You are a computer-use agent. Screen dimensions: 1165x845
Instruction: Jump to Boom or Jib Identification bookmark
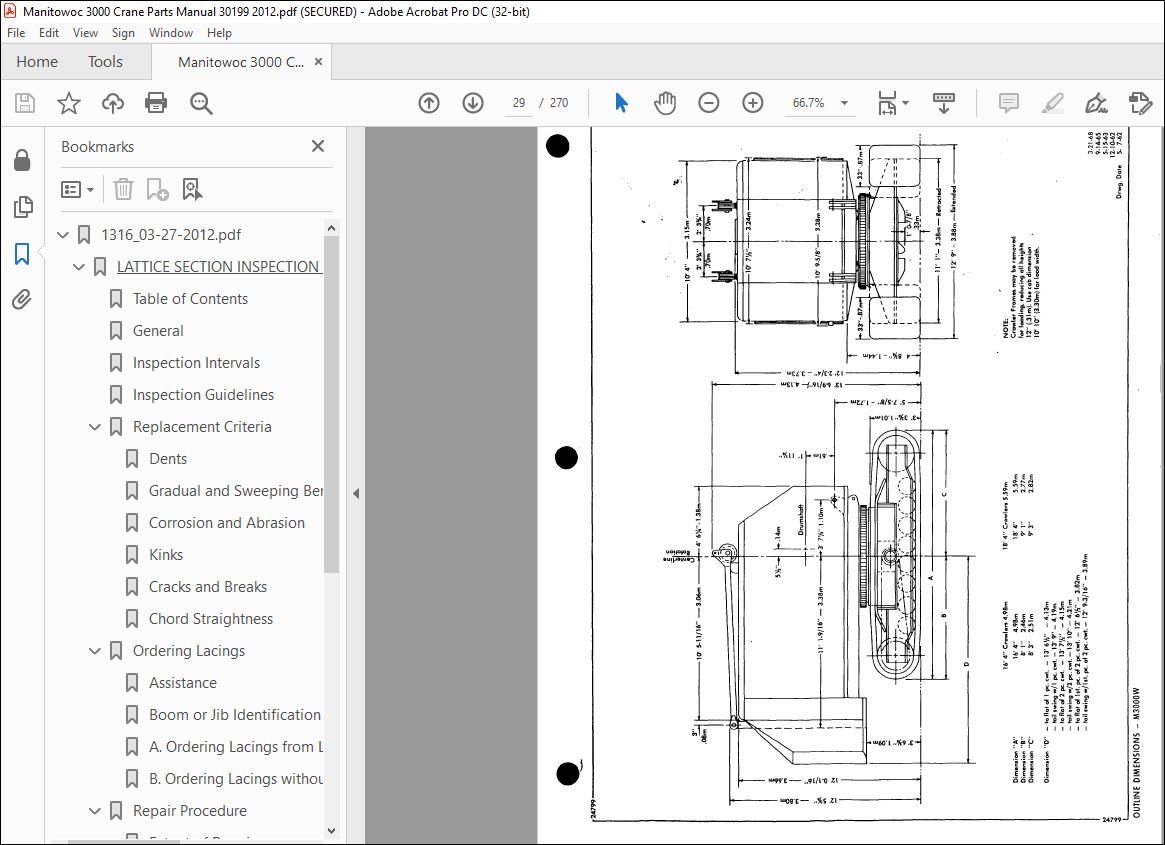pos(235,714)
